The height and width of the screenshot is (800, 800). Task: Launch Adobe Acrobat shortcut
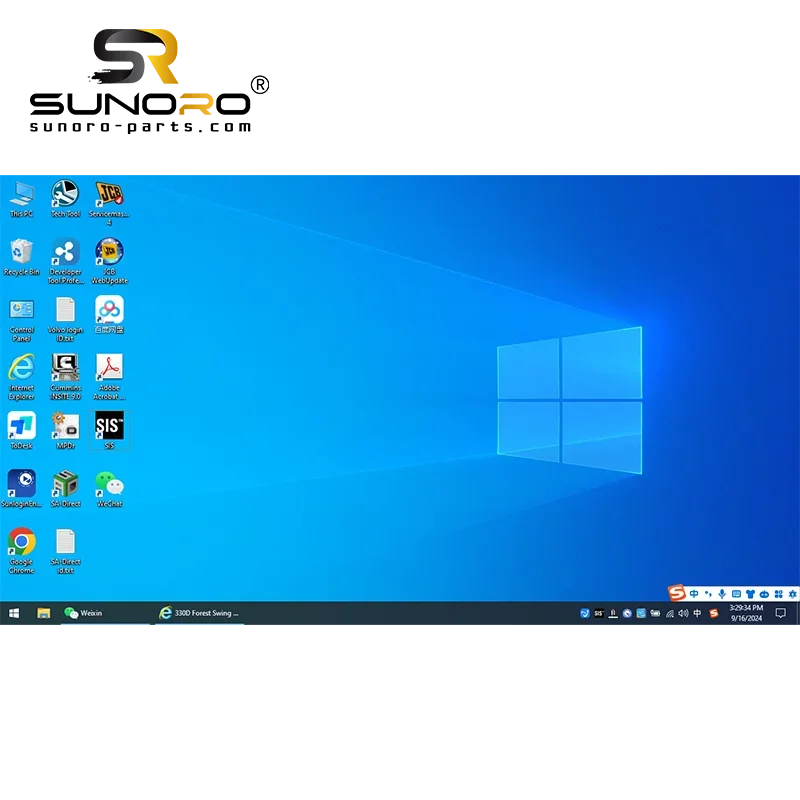(109, 377)
